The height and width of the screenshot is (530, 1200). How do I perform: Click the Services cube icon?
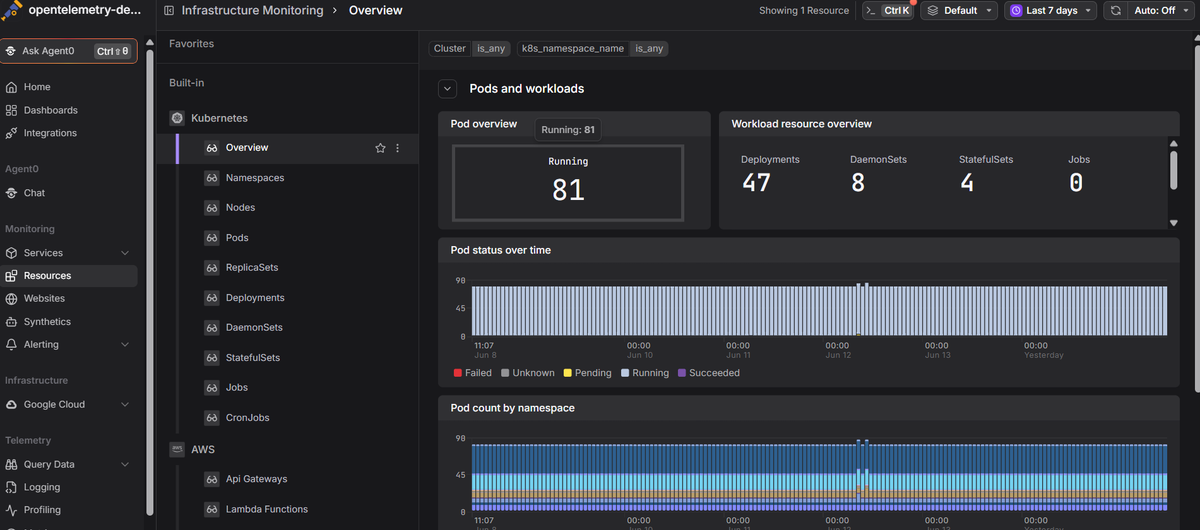11,253
